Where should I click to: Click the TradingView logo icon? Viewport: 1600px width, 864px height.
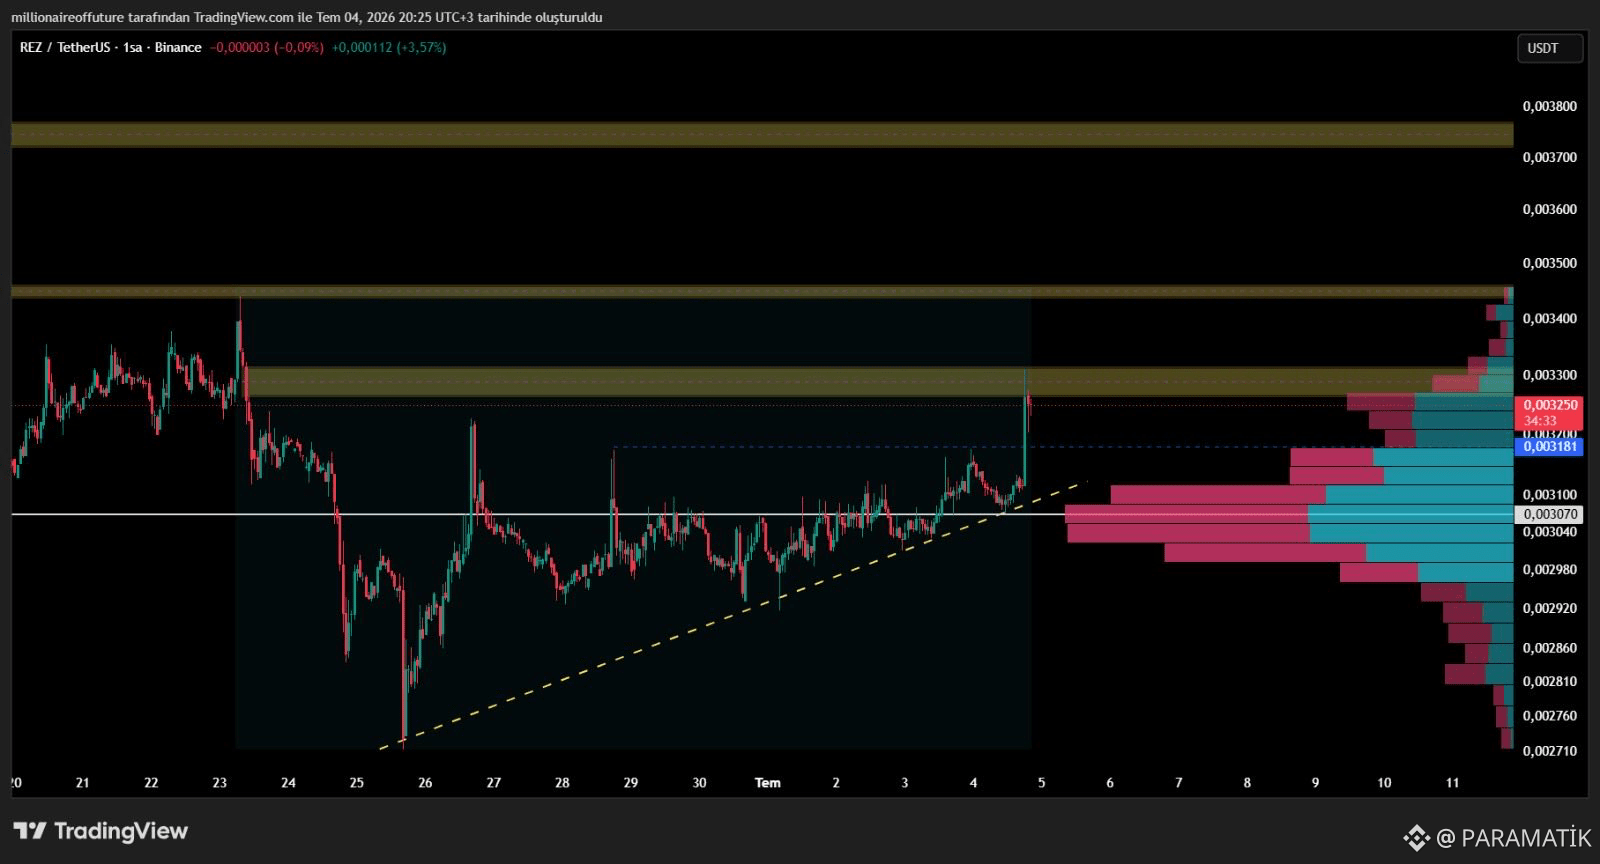click(x=30, y=831)
